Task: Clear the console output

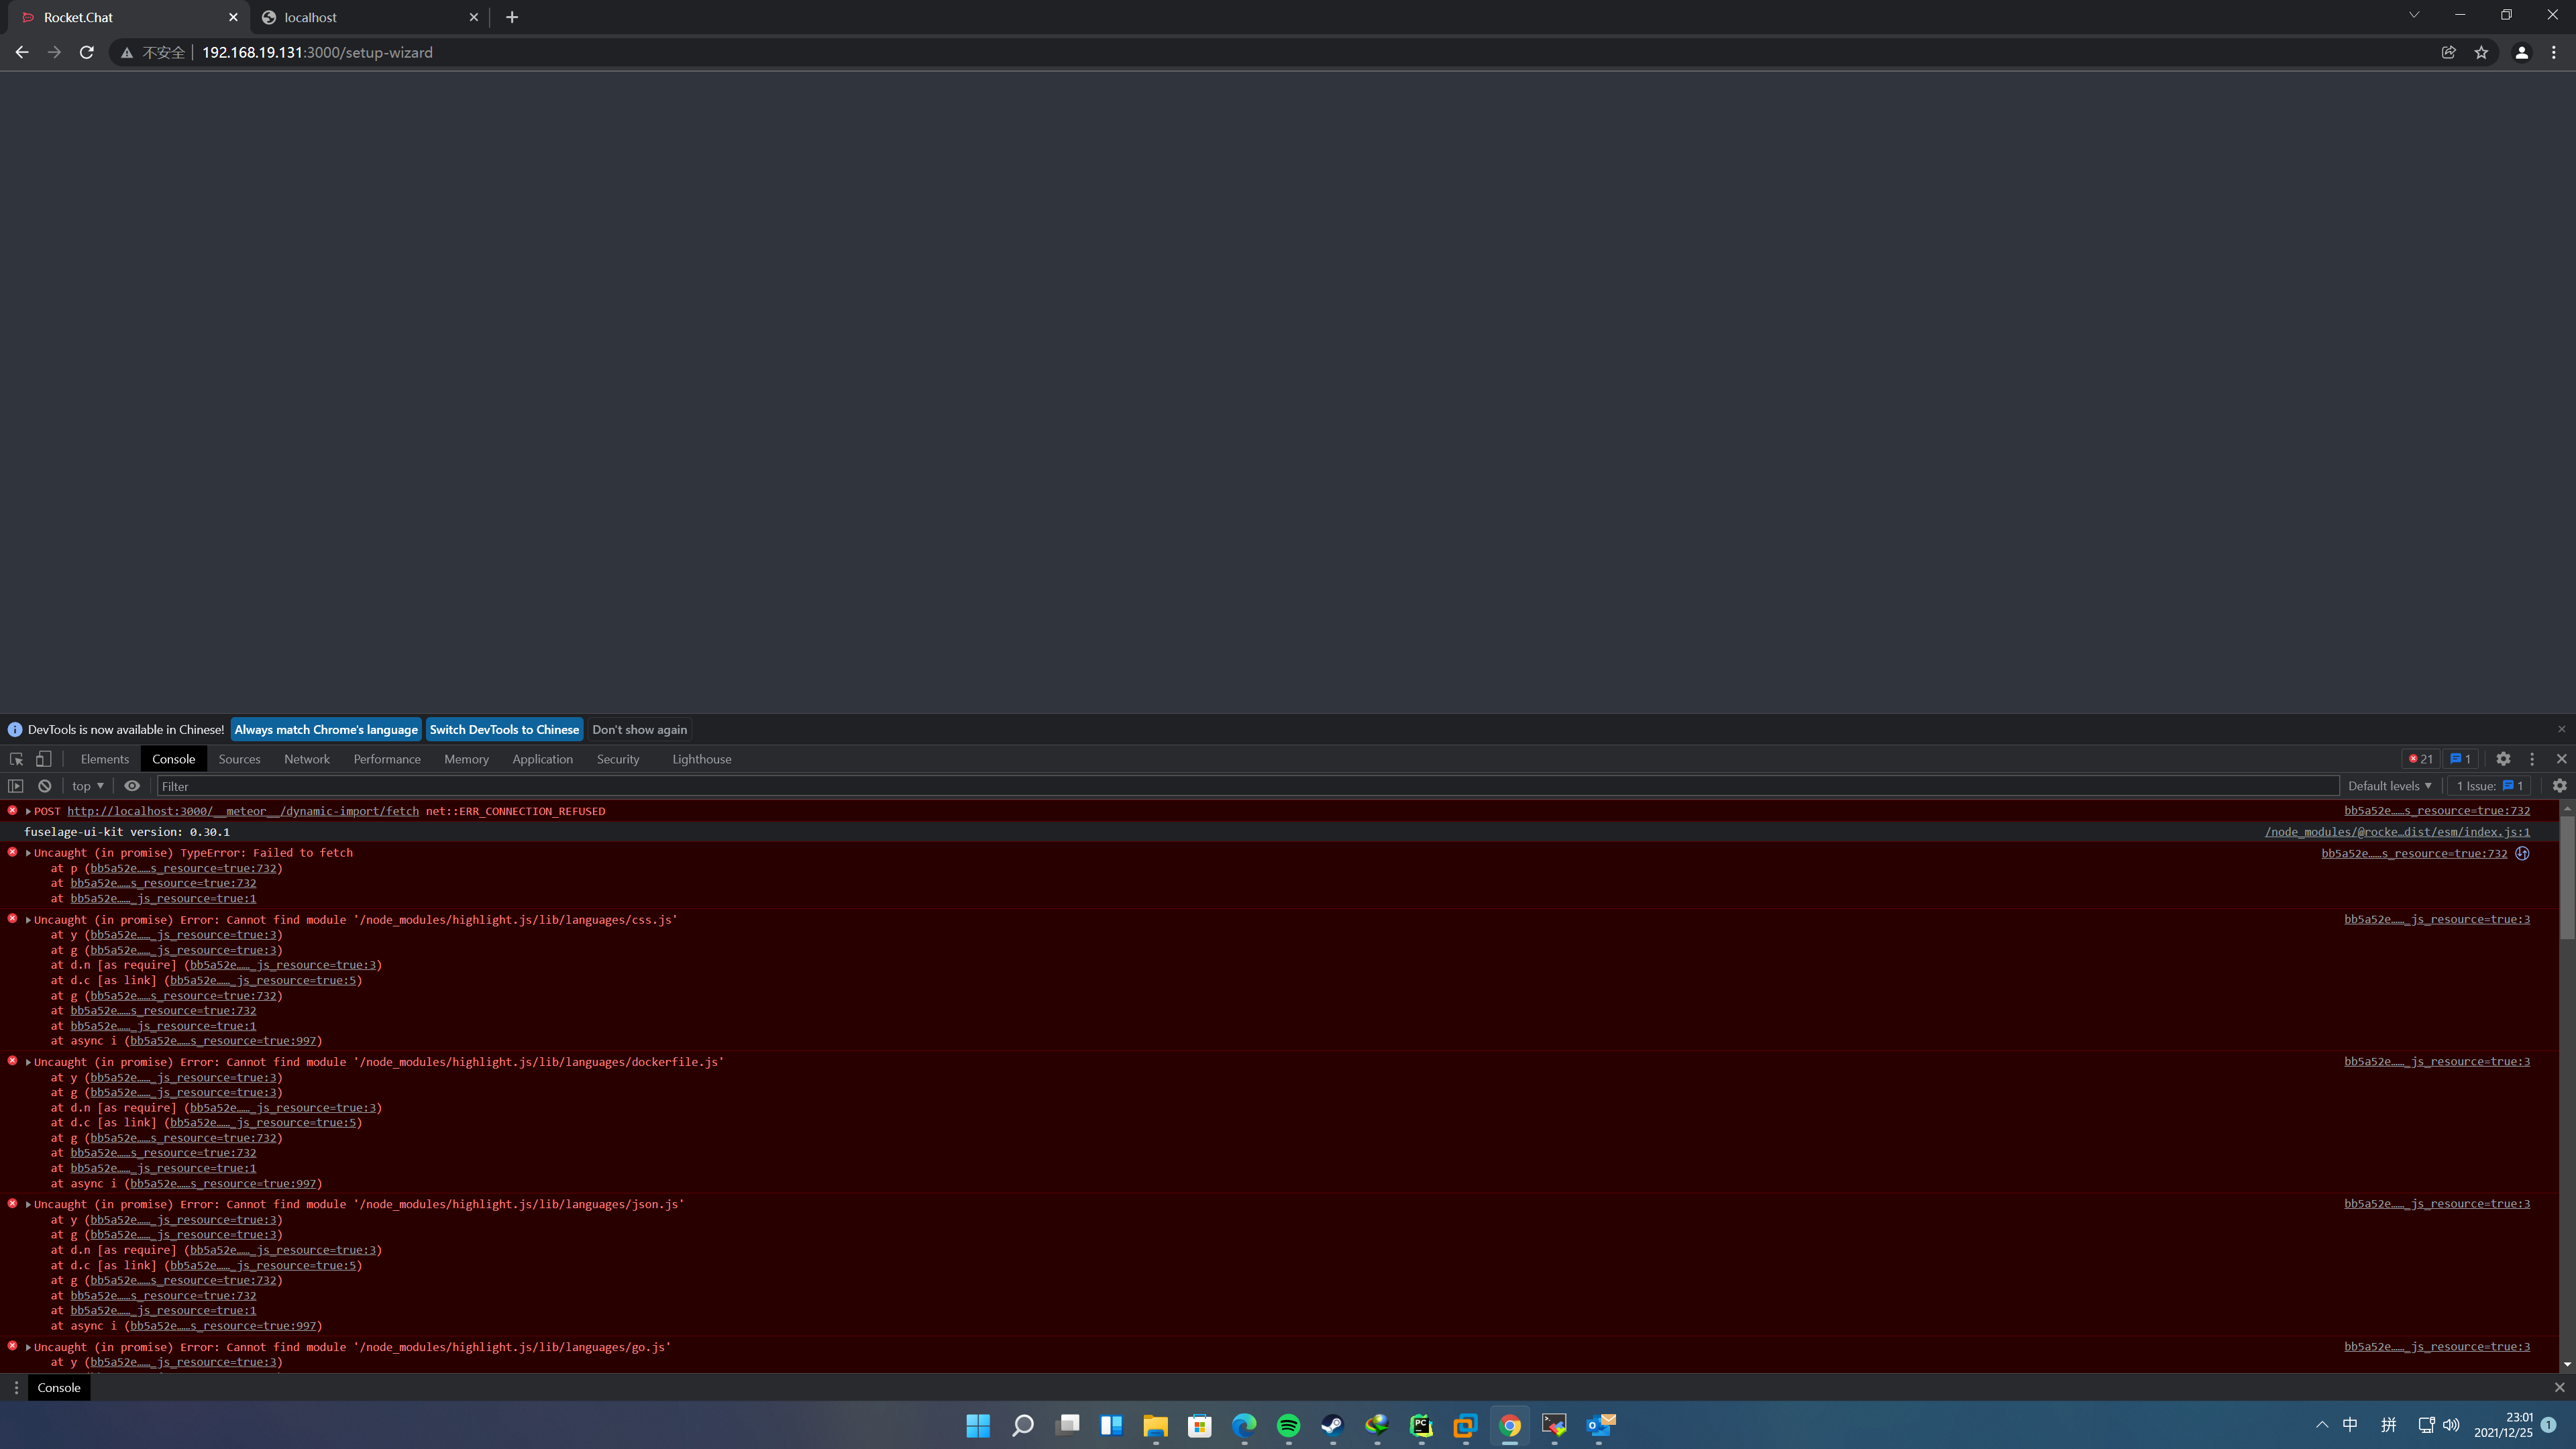Action: (x=44, y=786)
